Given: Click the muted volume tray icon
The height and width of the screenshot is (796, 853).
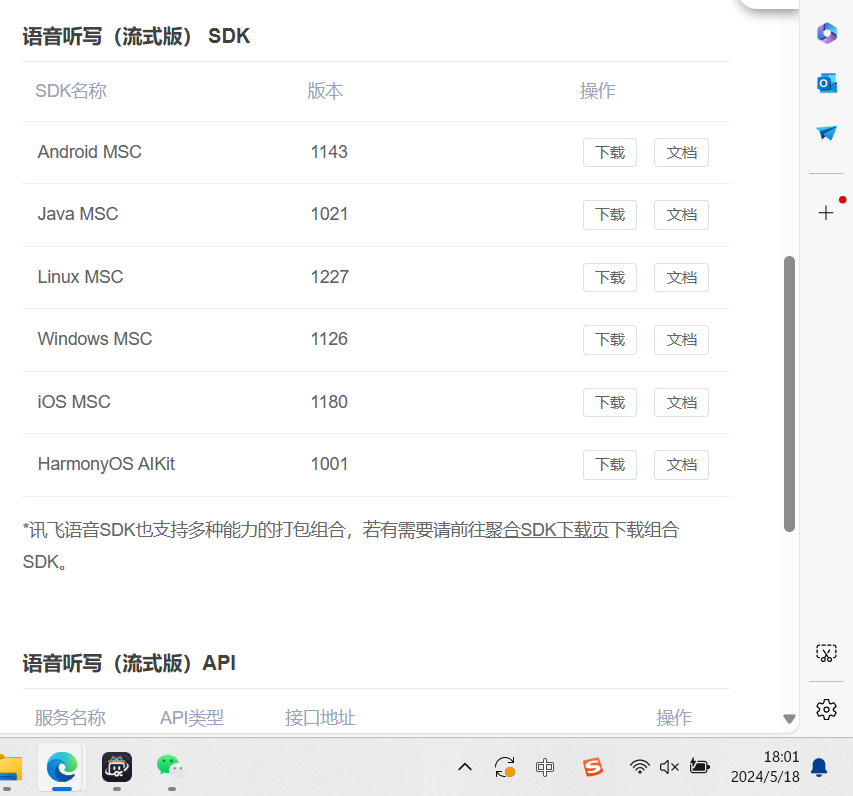Looking at the screenshot, I should [x=669, y=767].
